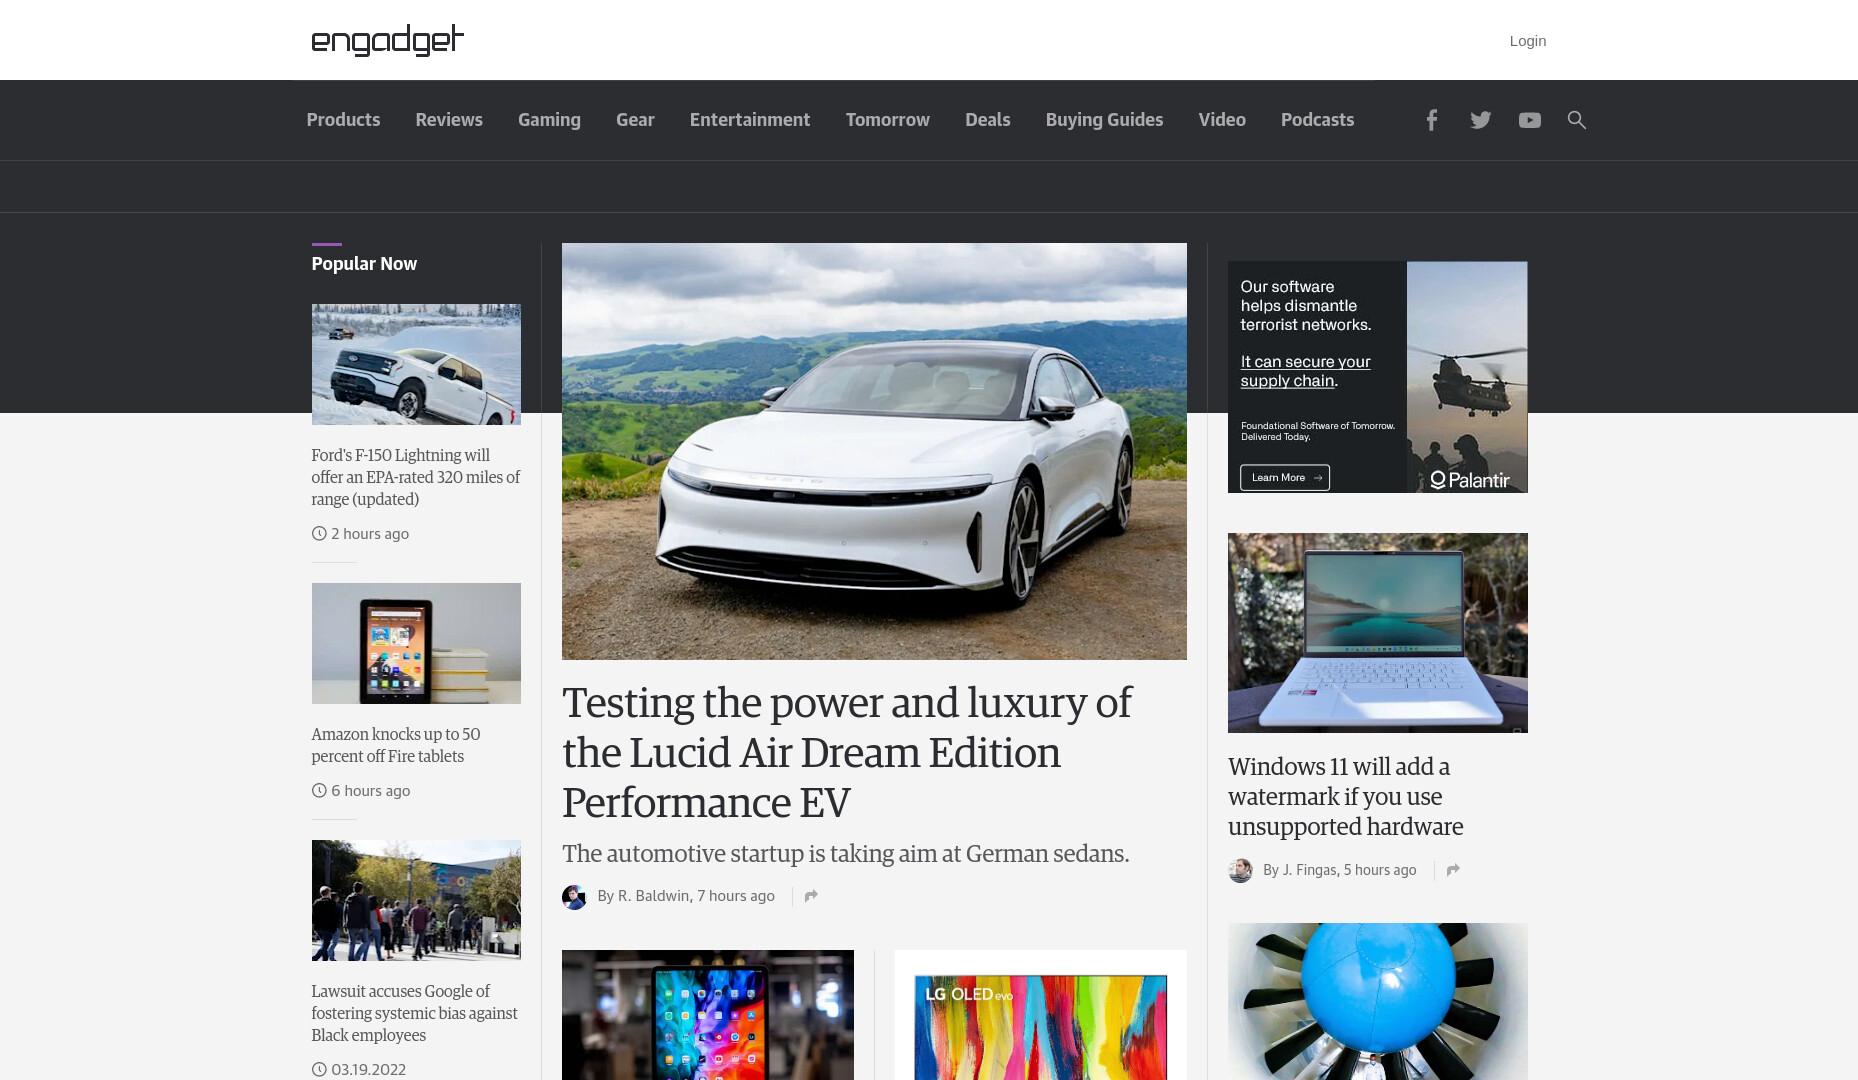Click R. Baldwin's author avatar
1858x1080 pixels.
tap(574, 896)
